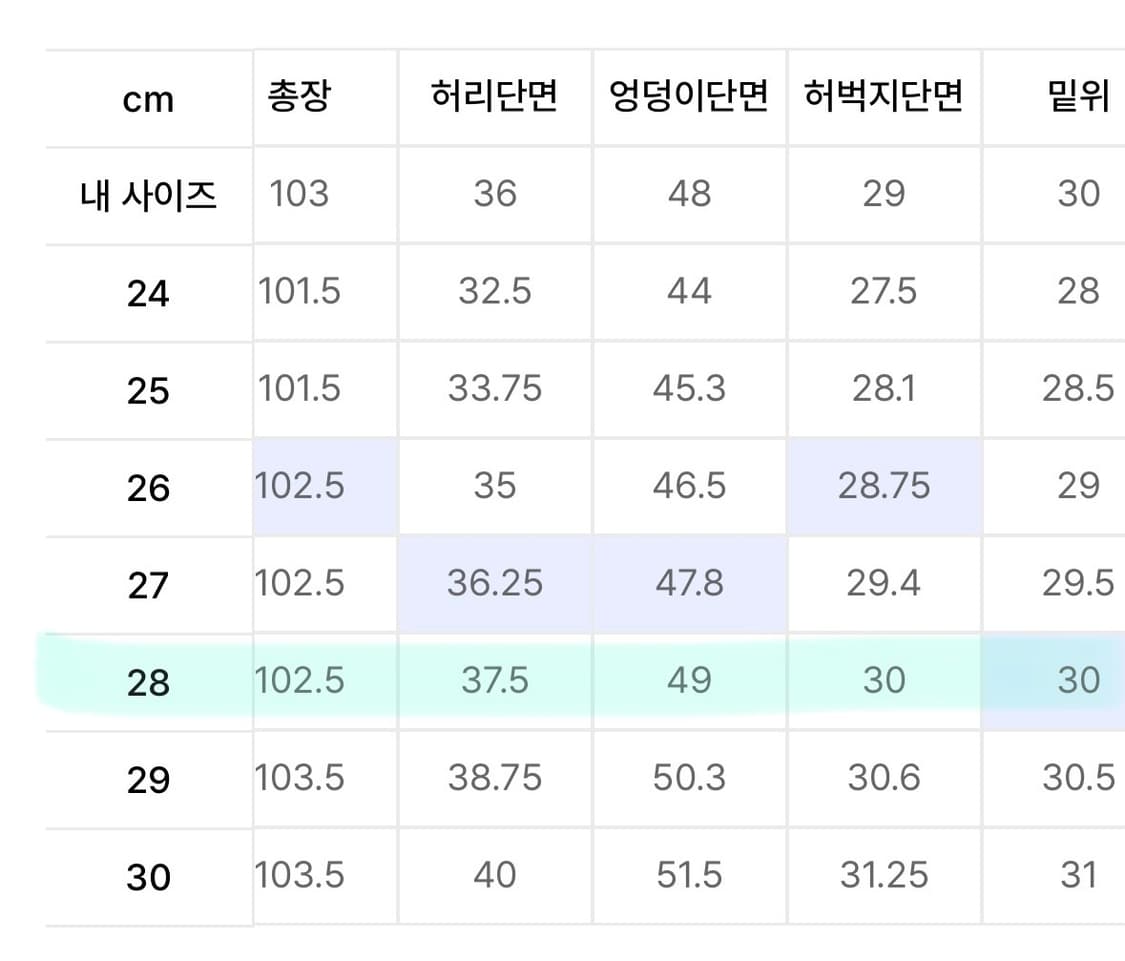Screen dimensions: 1125x961
Task: Click the size 26 row label
Action: pos(148,487)
